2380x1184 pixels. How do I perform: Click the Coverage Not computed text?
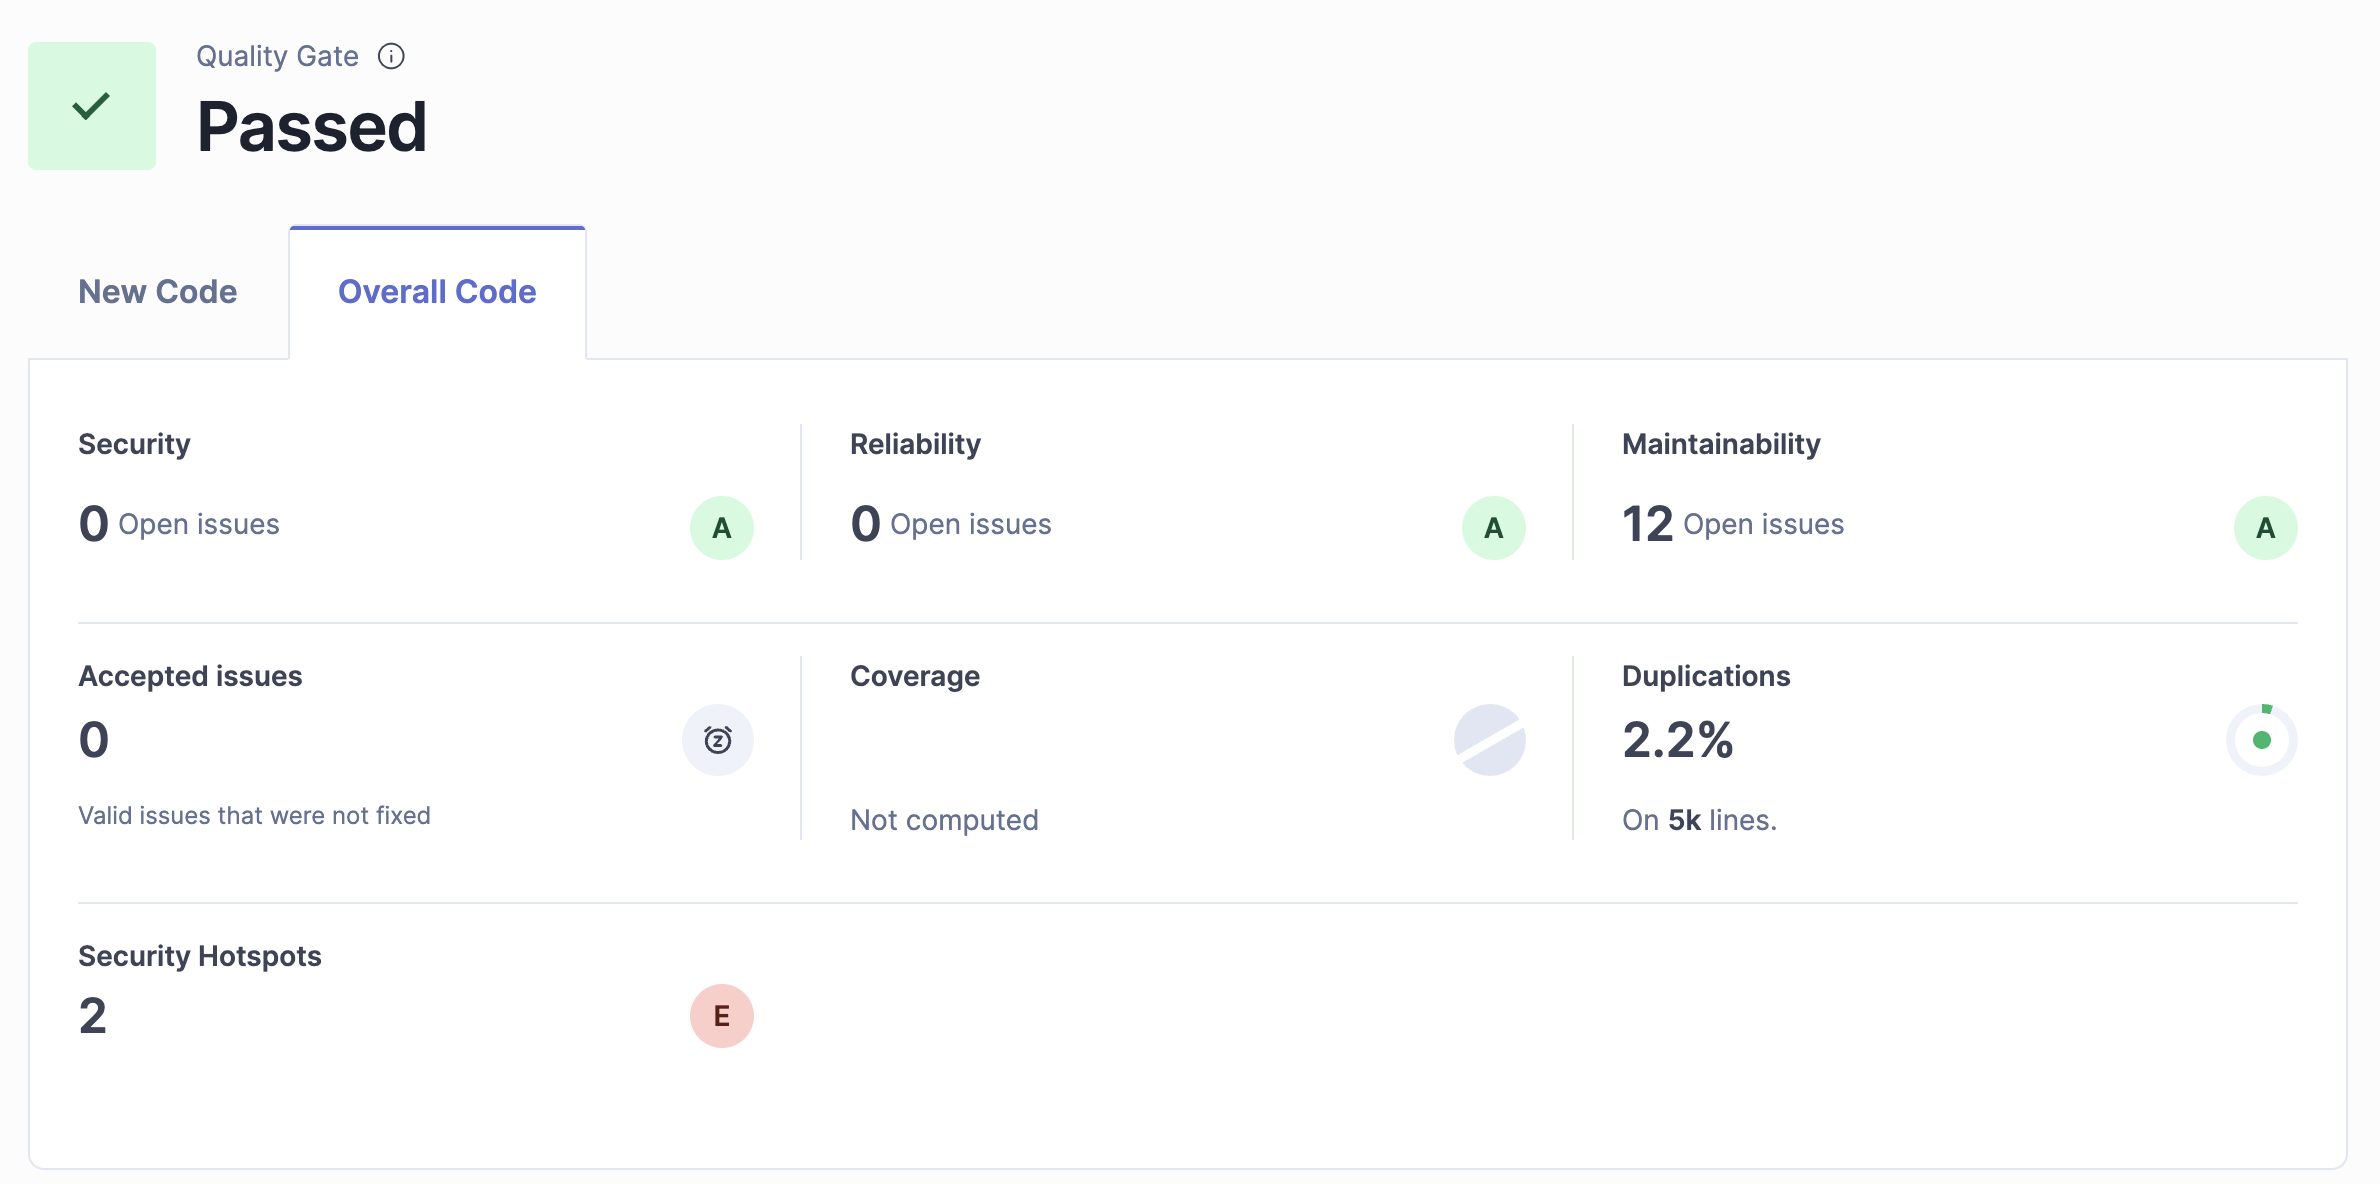click(x=944, y=820)
